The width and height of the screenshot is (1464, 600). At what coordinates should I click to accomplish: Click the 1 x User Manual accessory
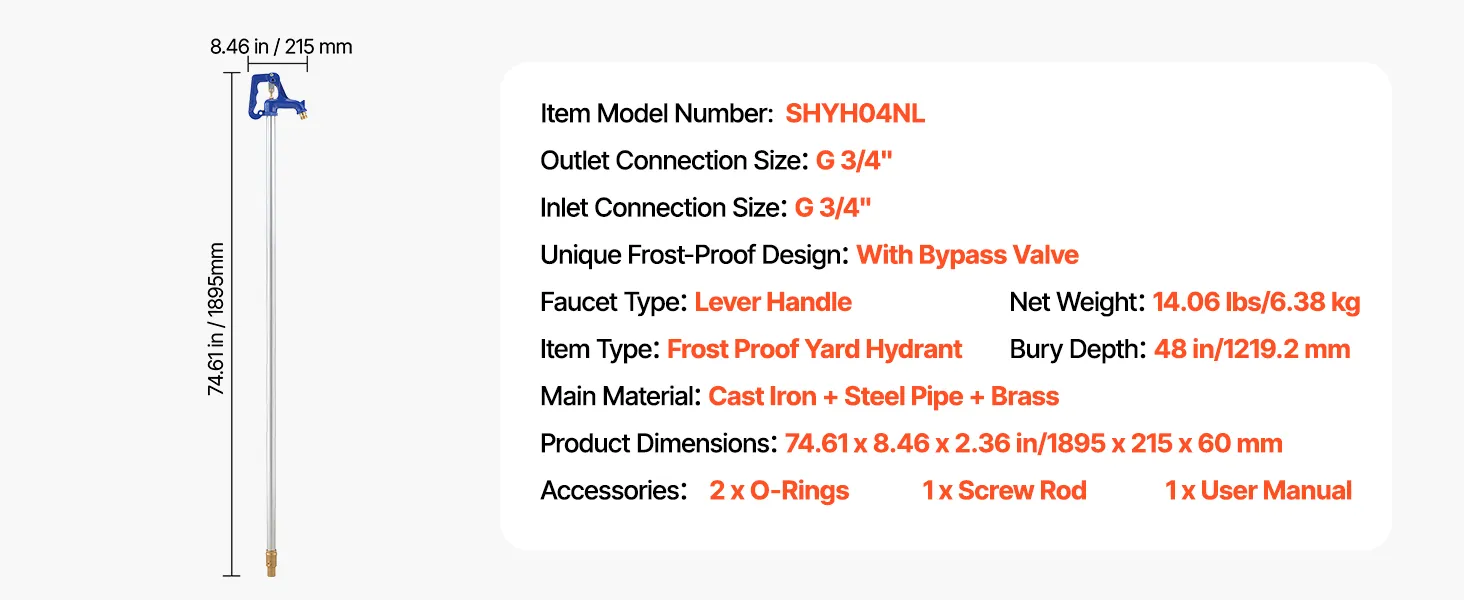click(x=1258, y=491)
